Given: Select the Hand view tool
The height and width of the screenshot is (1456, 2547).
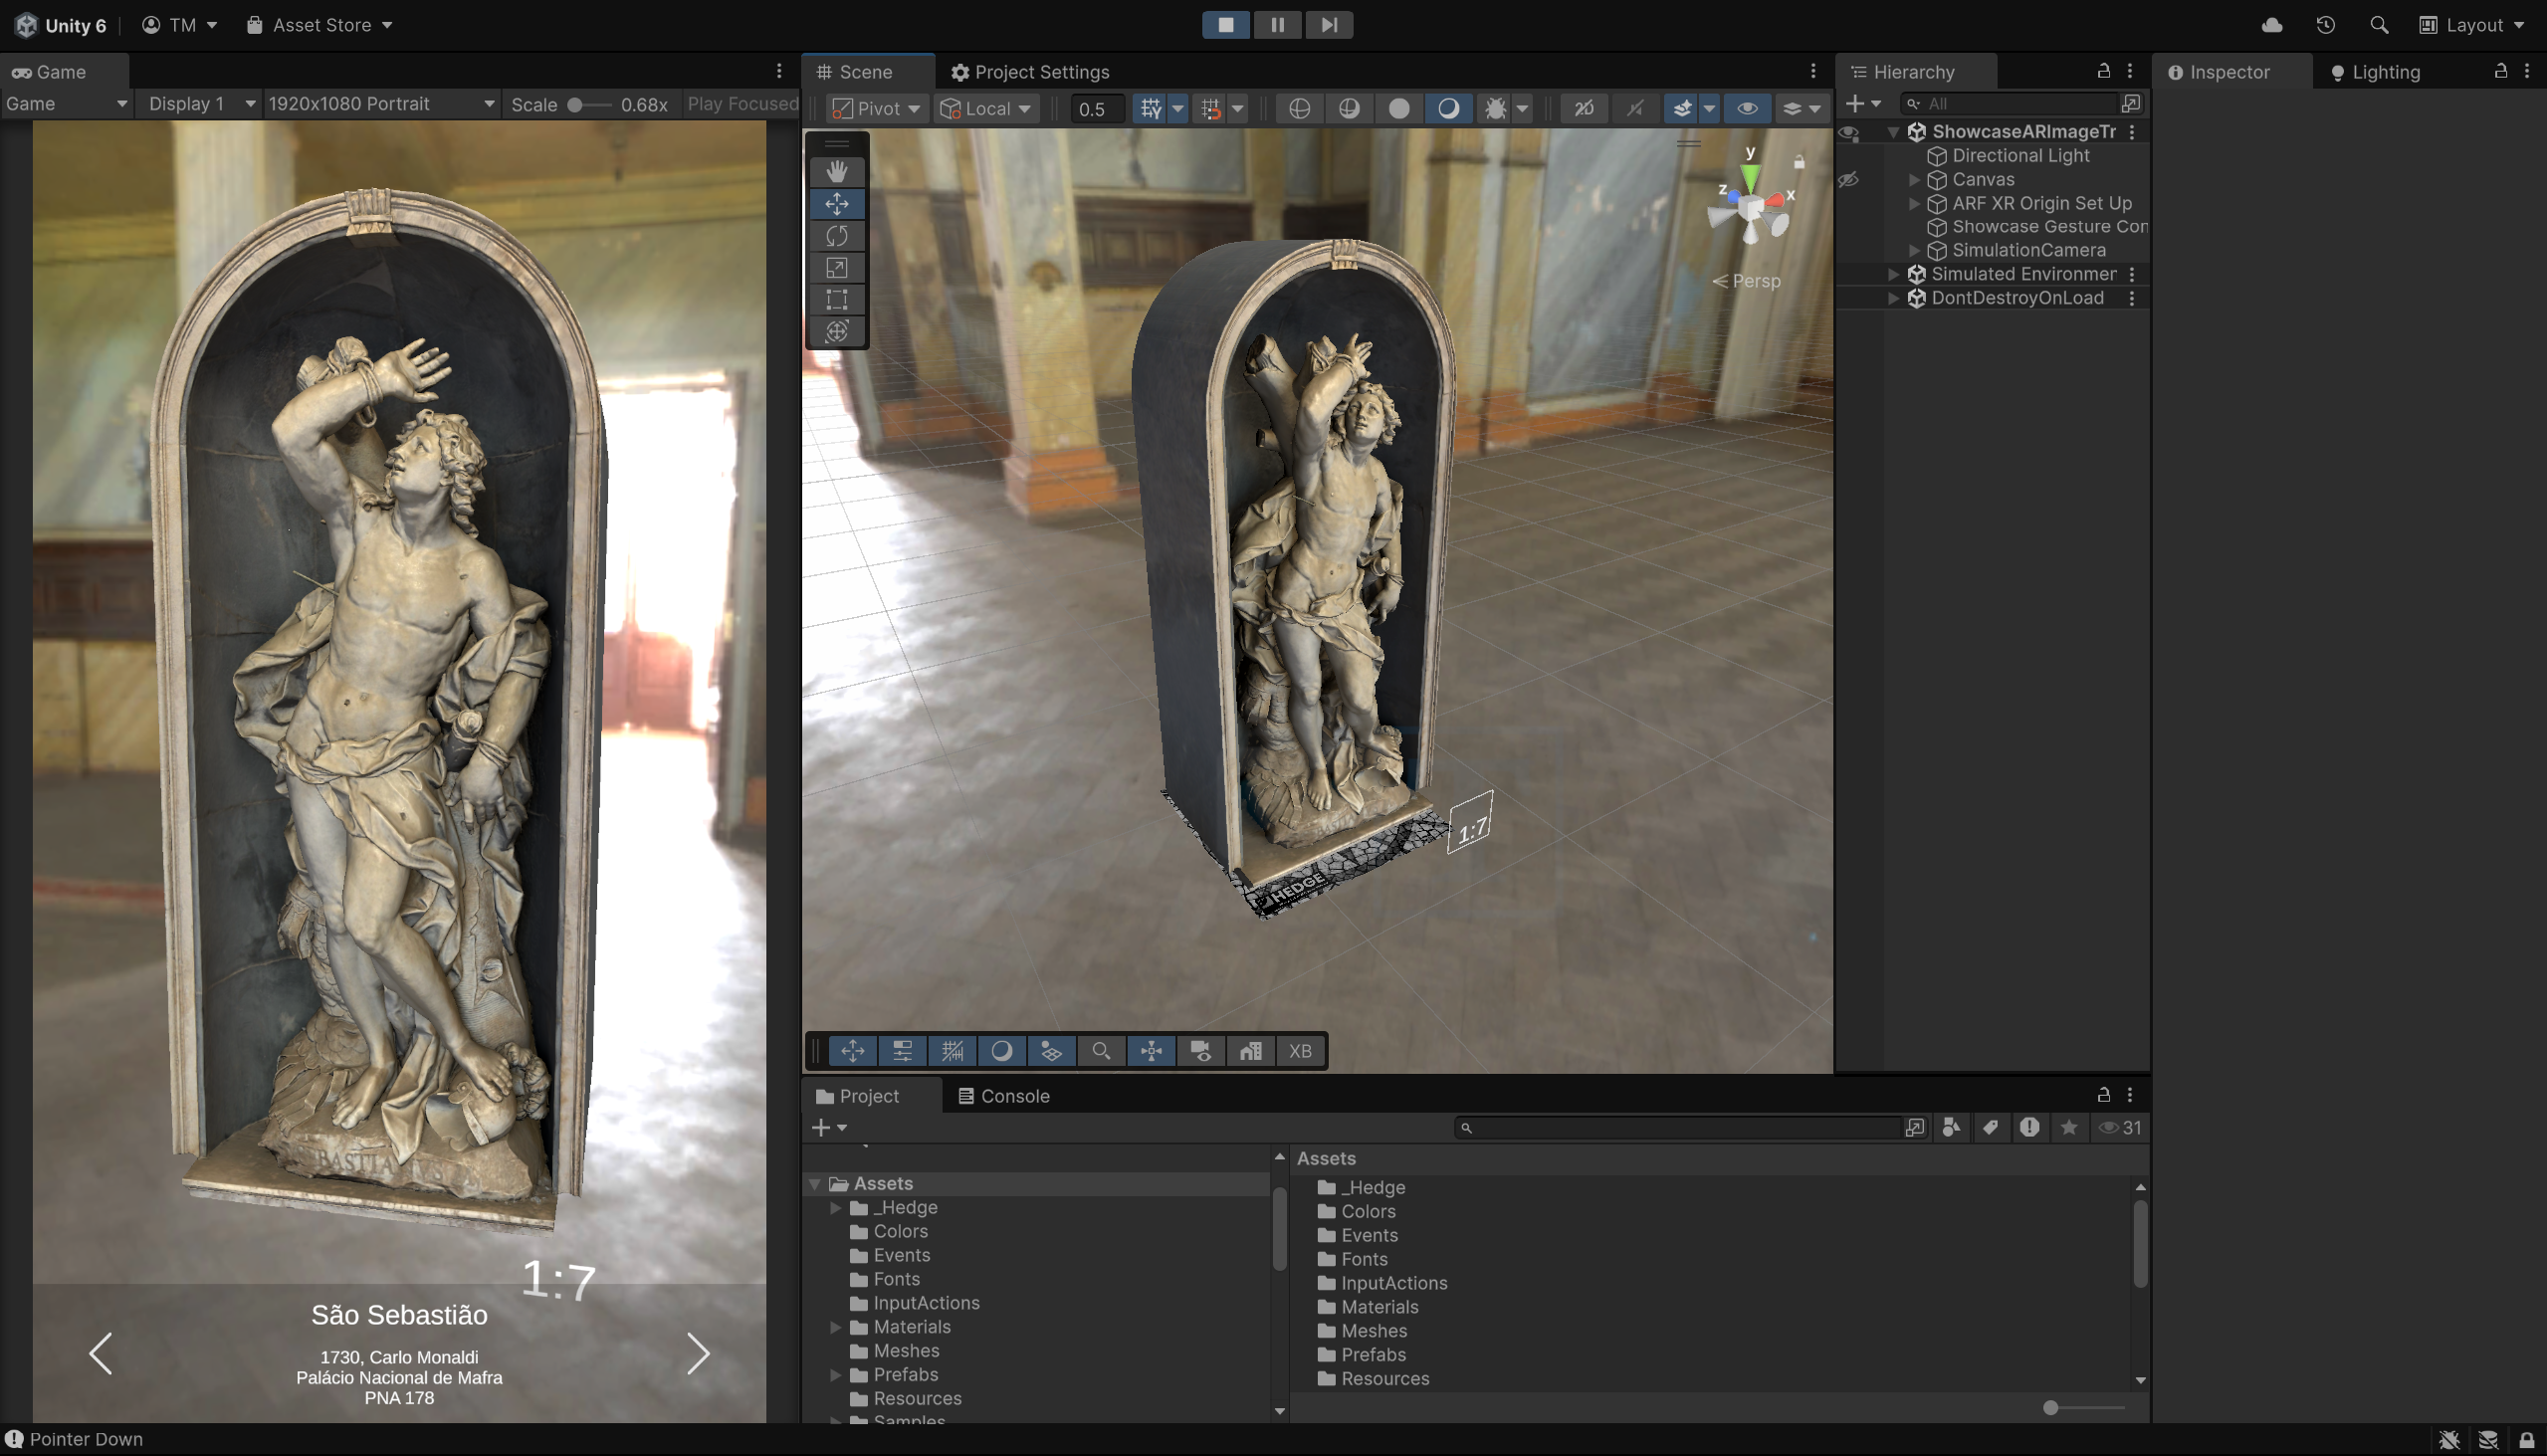Looking at the screenshot, I should pos(836,172).
